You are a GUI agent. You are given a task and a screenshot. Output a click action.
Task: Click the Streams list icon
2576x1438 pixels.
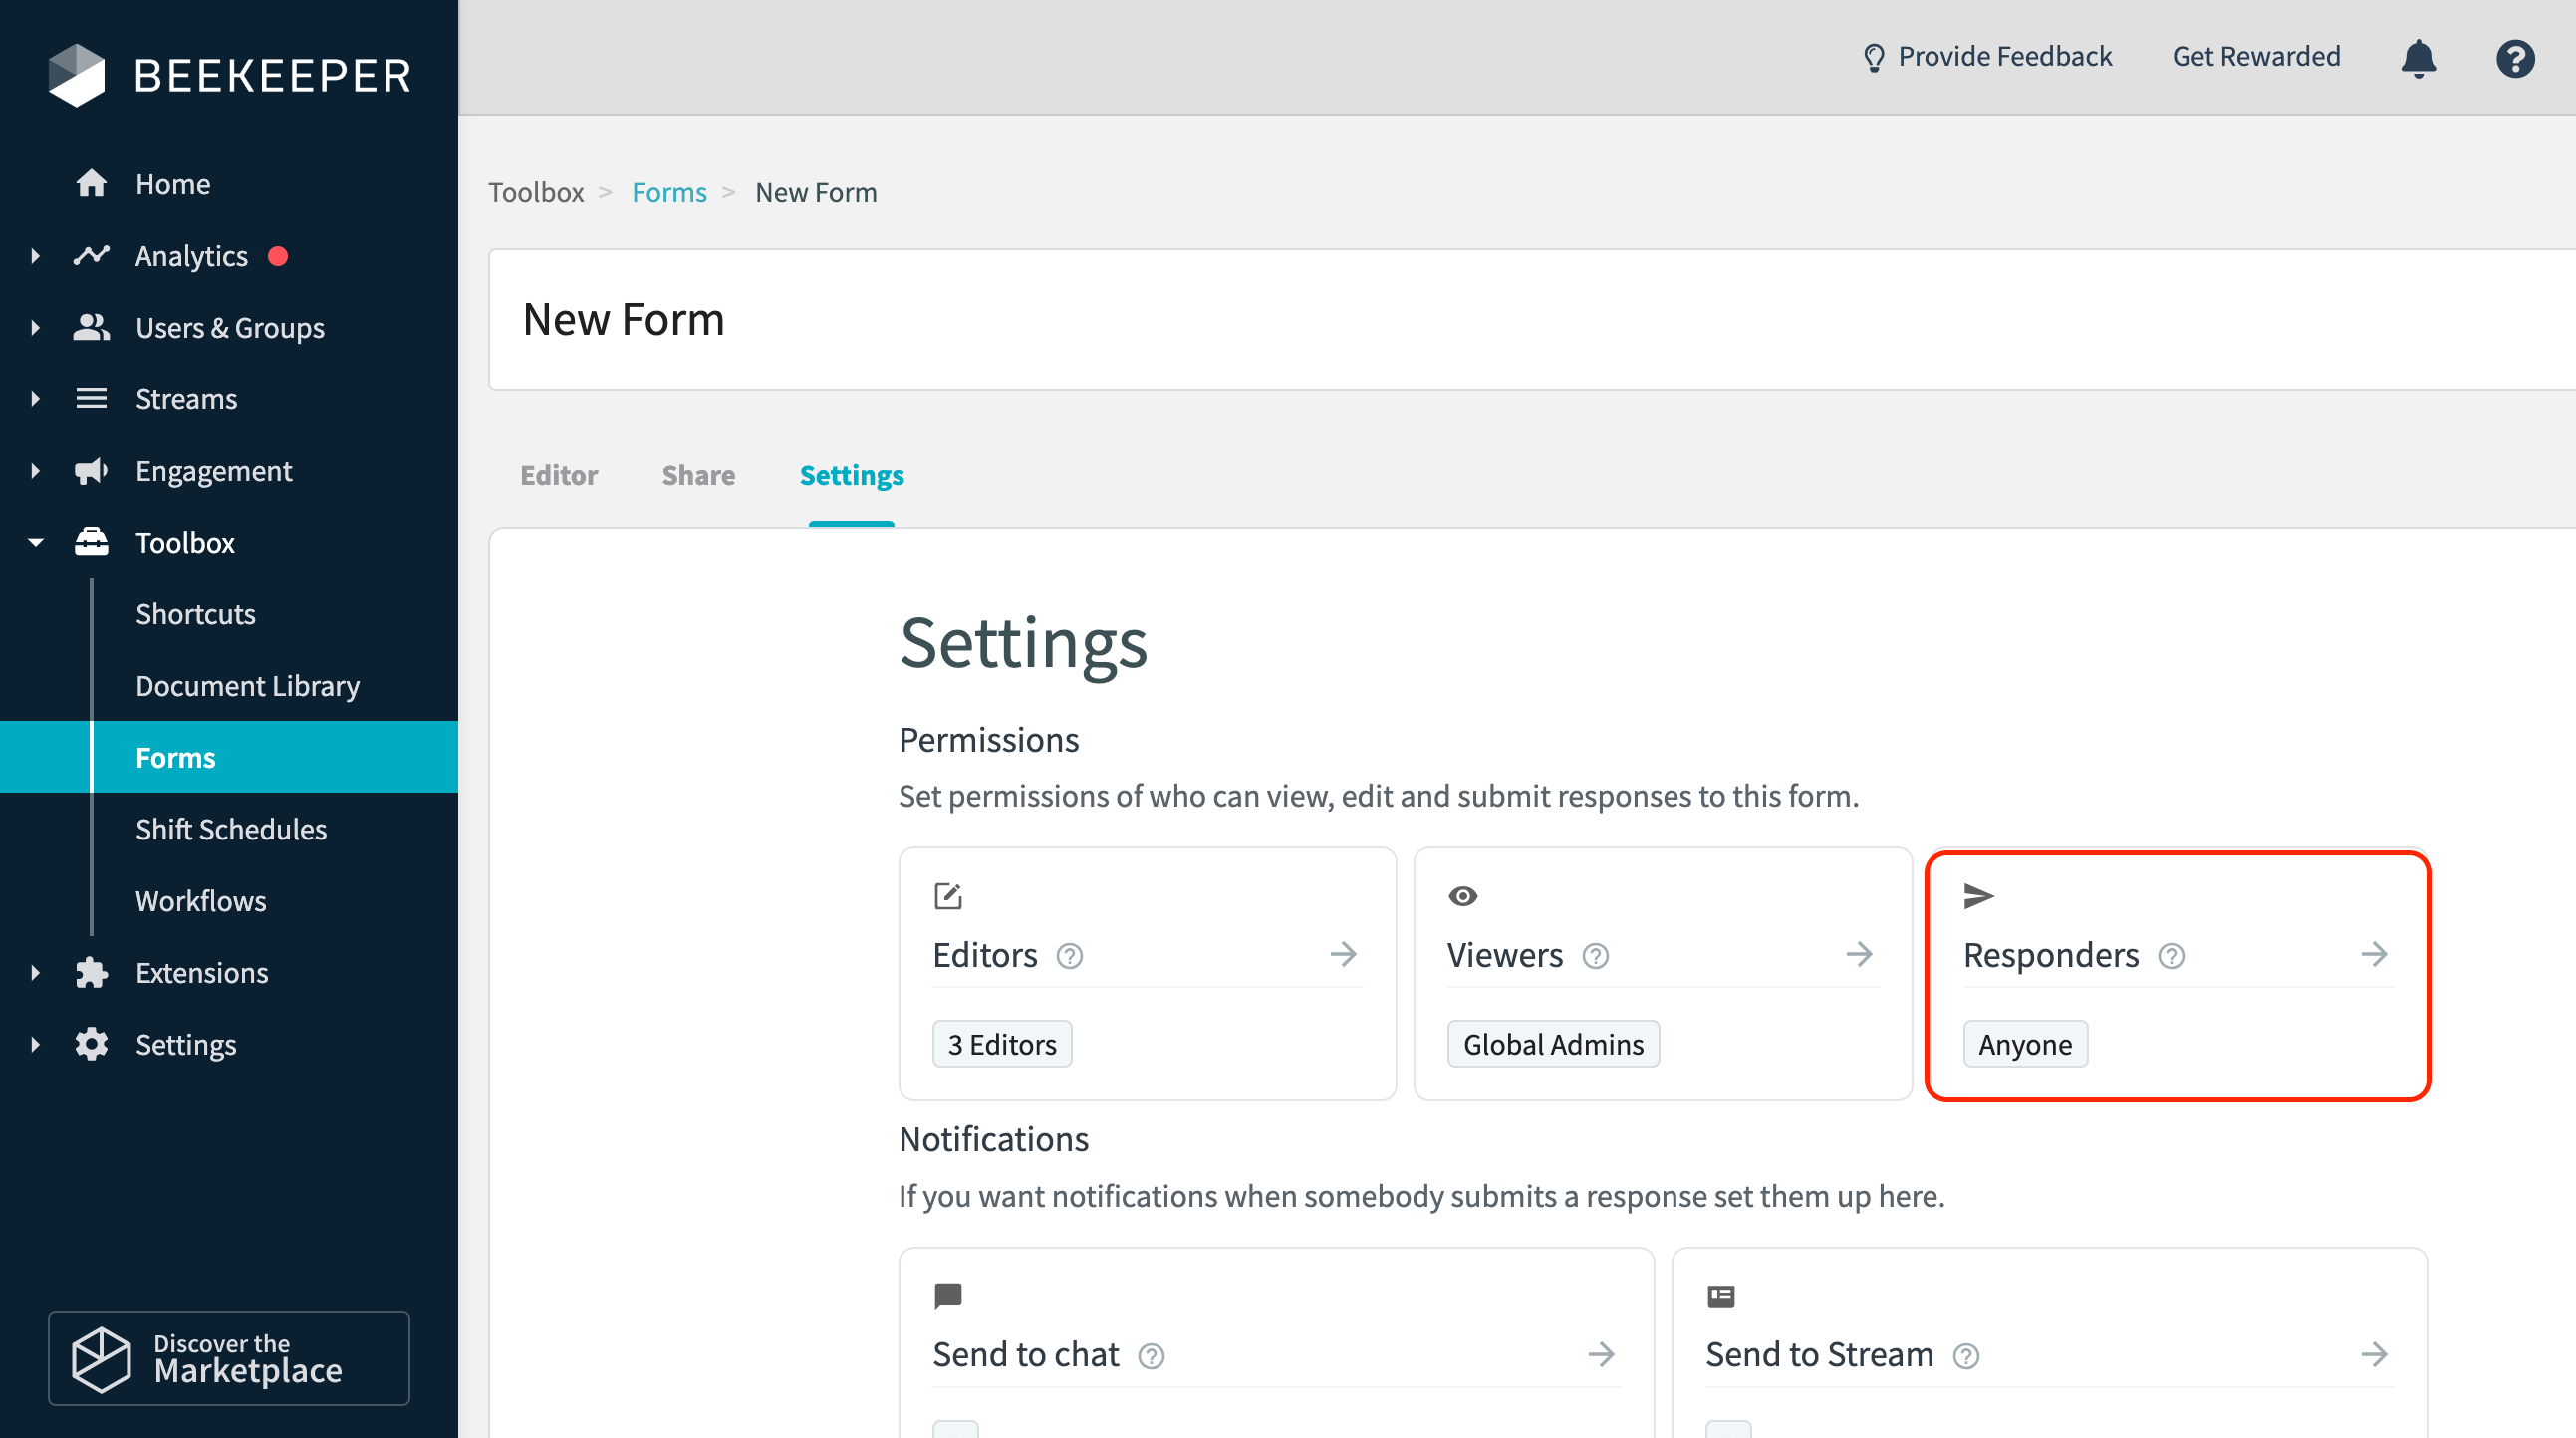pyautogui.click(x=91, y=399)
